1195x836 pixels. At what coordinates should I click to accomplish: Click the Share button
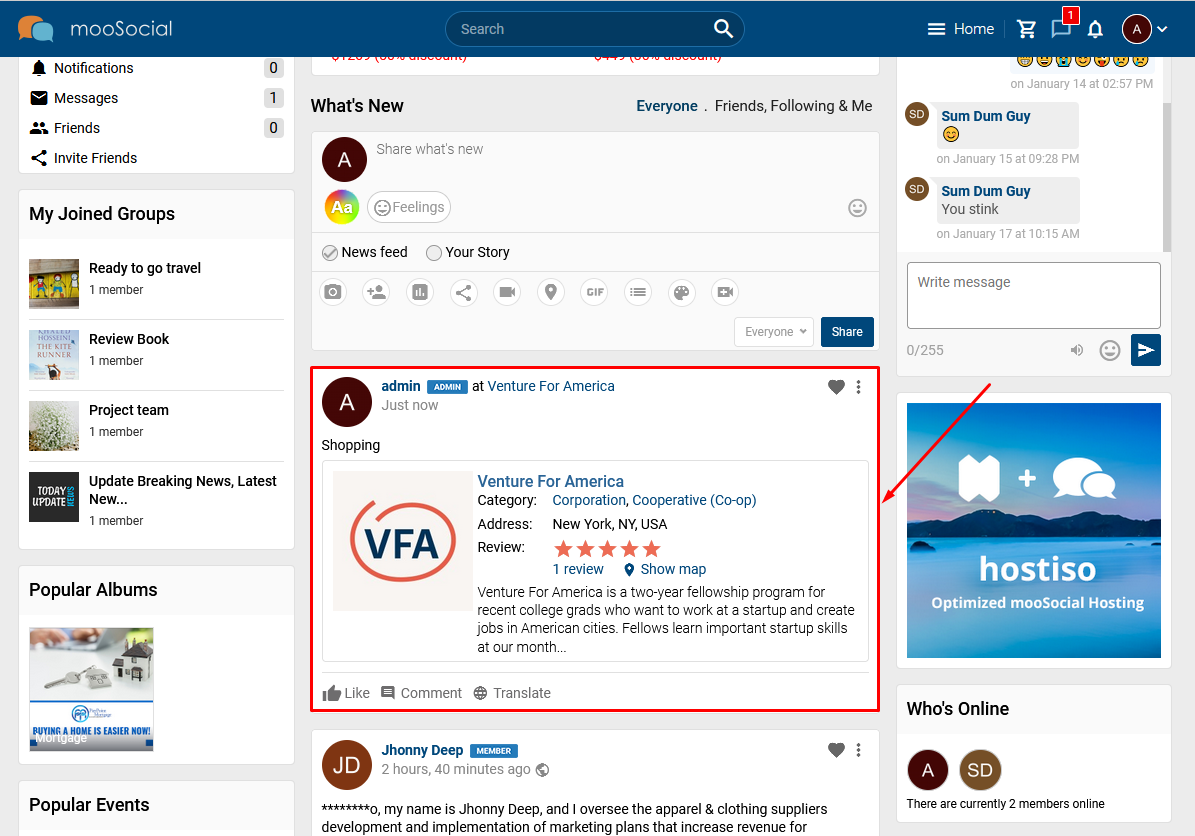pos(847,332)
